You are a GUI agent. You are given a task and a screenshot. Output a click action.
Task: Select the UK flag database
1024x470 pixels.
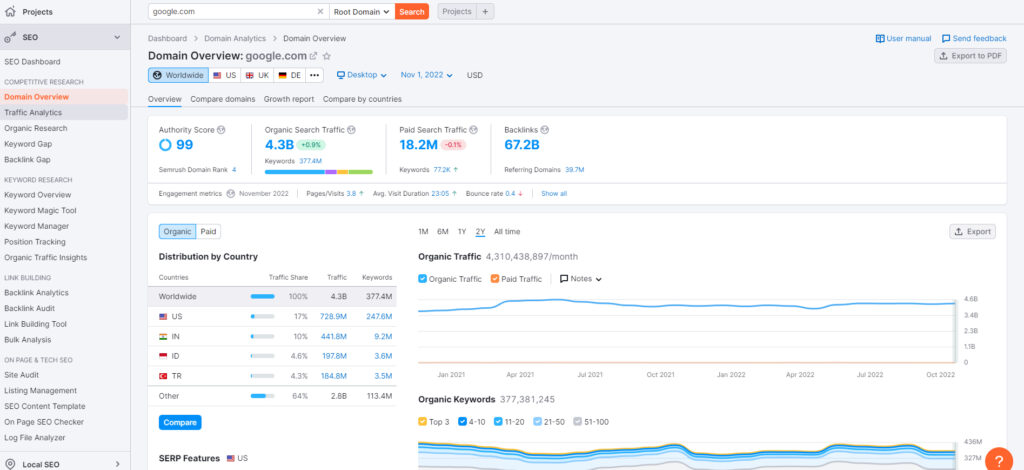pyautogui.click(x=257, y=75)
